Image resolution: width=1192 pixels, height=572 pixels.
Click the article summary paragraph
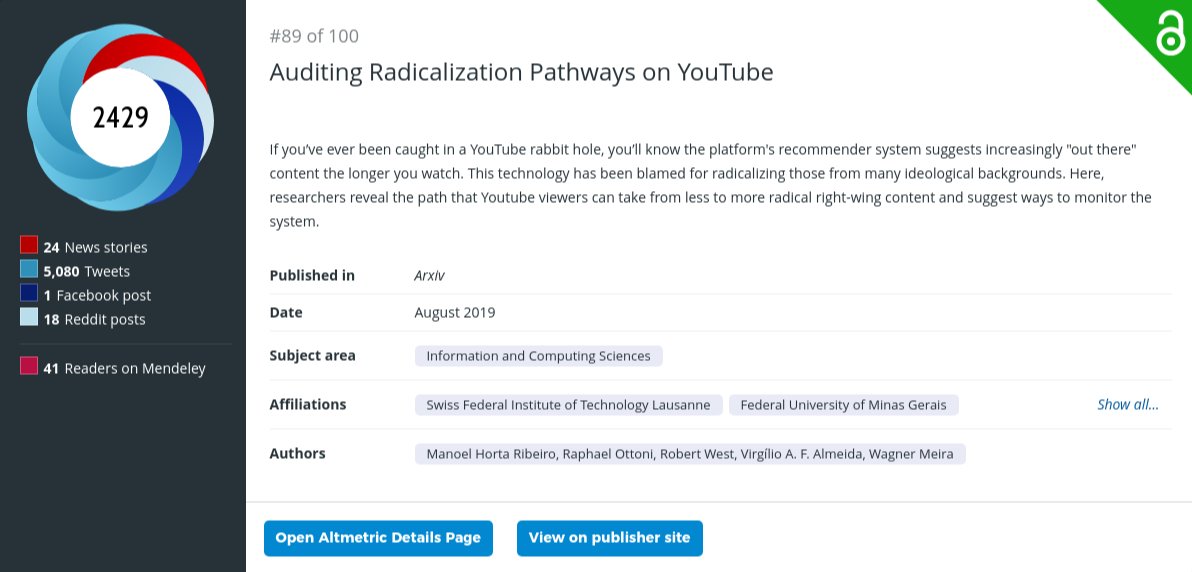(711, 186)
